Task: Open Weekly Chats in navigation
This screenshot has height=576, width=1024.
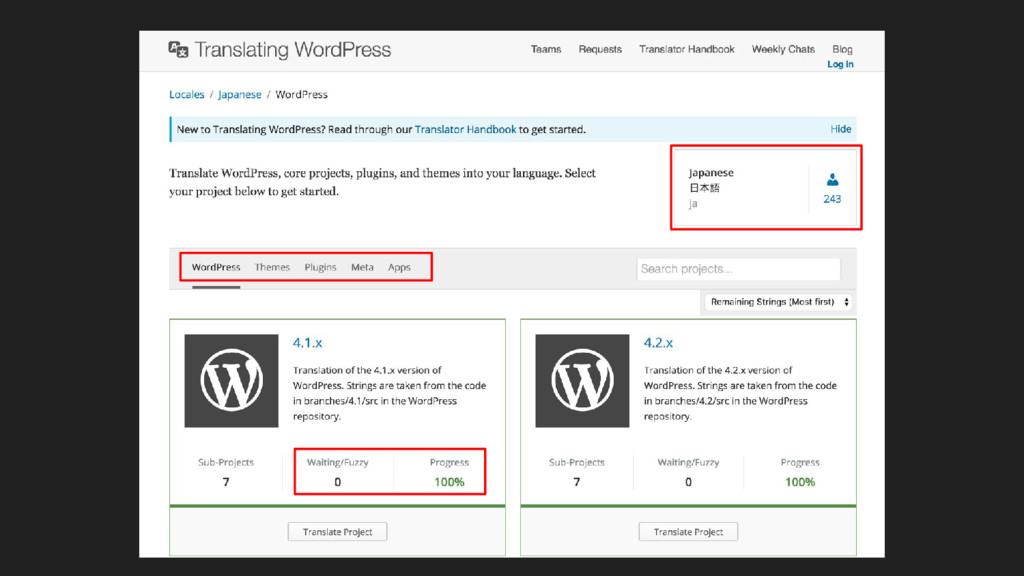Action: click(783, 49)
